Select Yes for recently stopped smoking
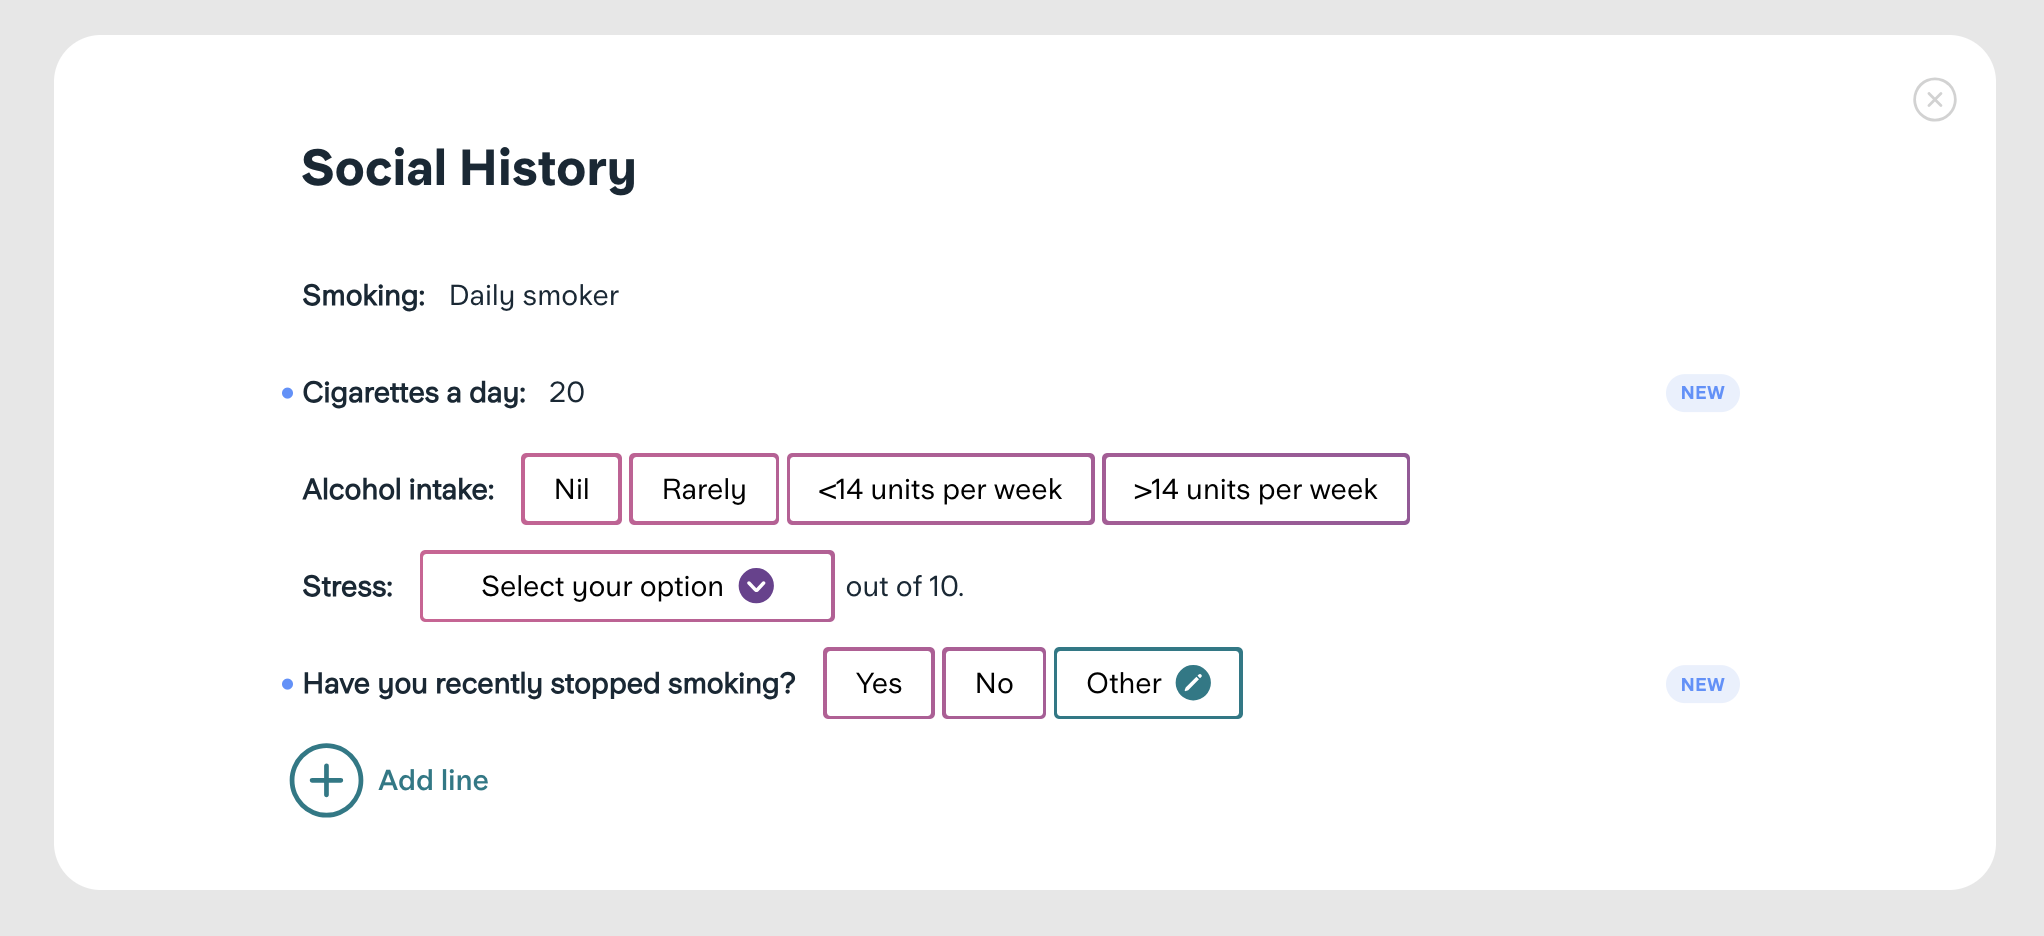 [x=878, y=683]
